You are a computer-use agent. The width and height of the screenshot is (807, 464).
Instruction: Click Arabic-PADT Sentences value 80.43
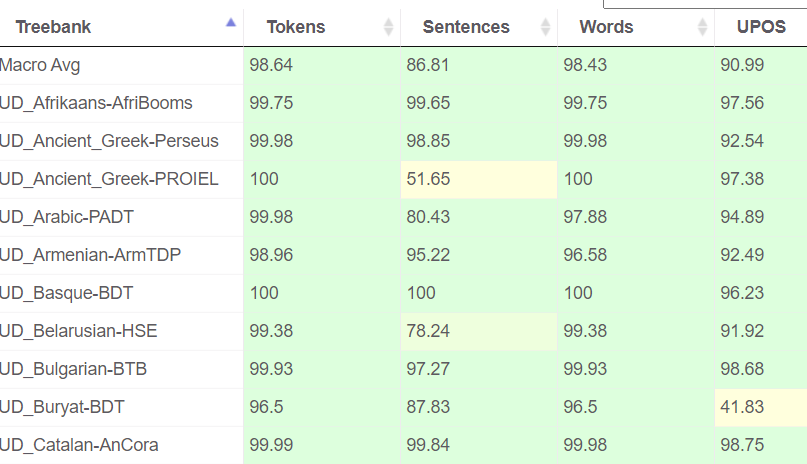(x=428, y=217)
